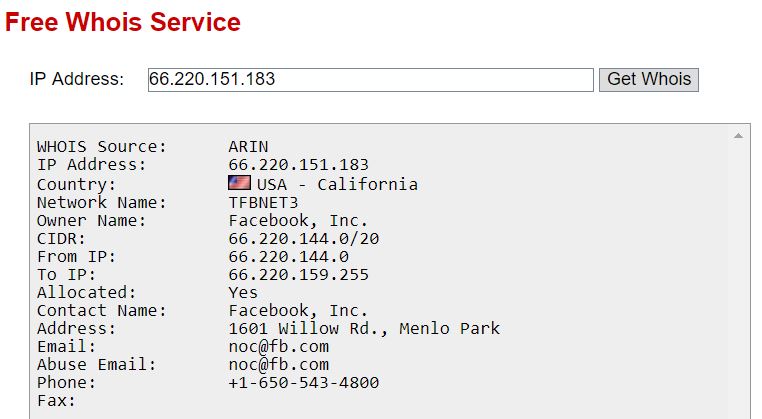Screen dimensions: 762x419
Task: Click the WHOIS Source value ARIN
Action: click(x=248, y=147)
